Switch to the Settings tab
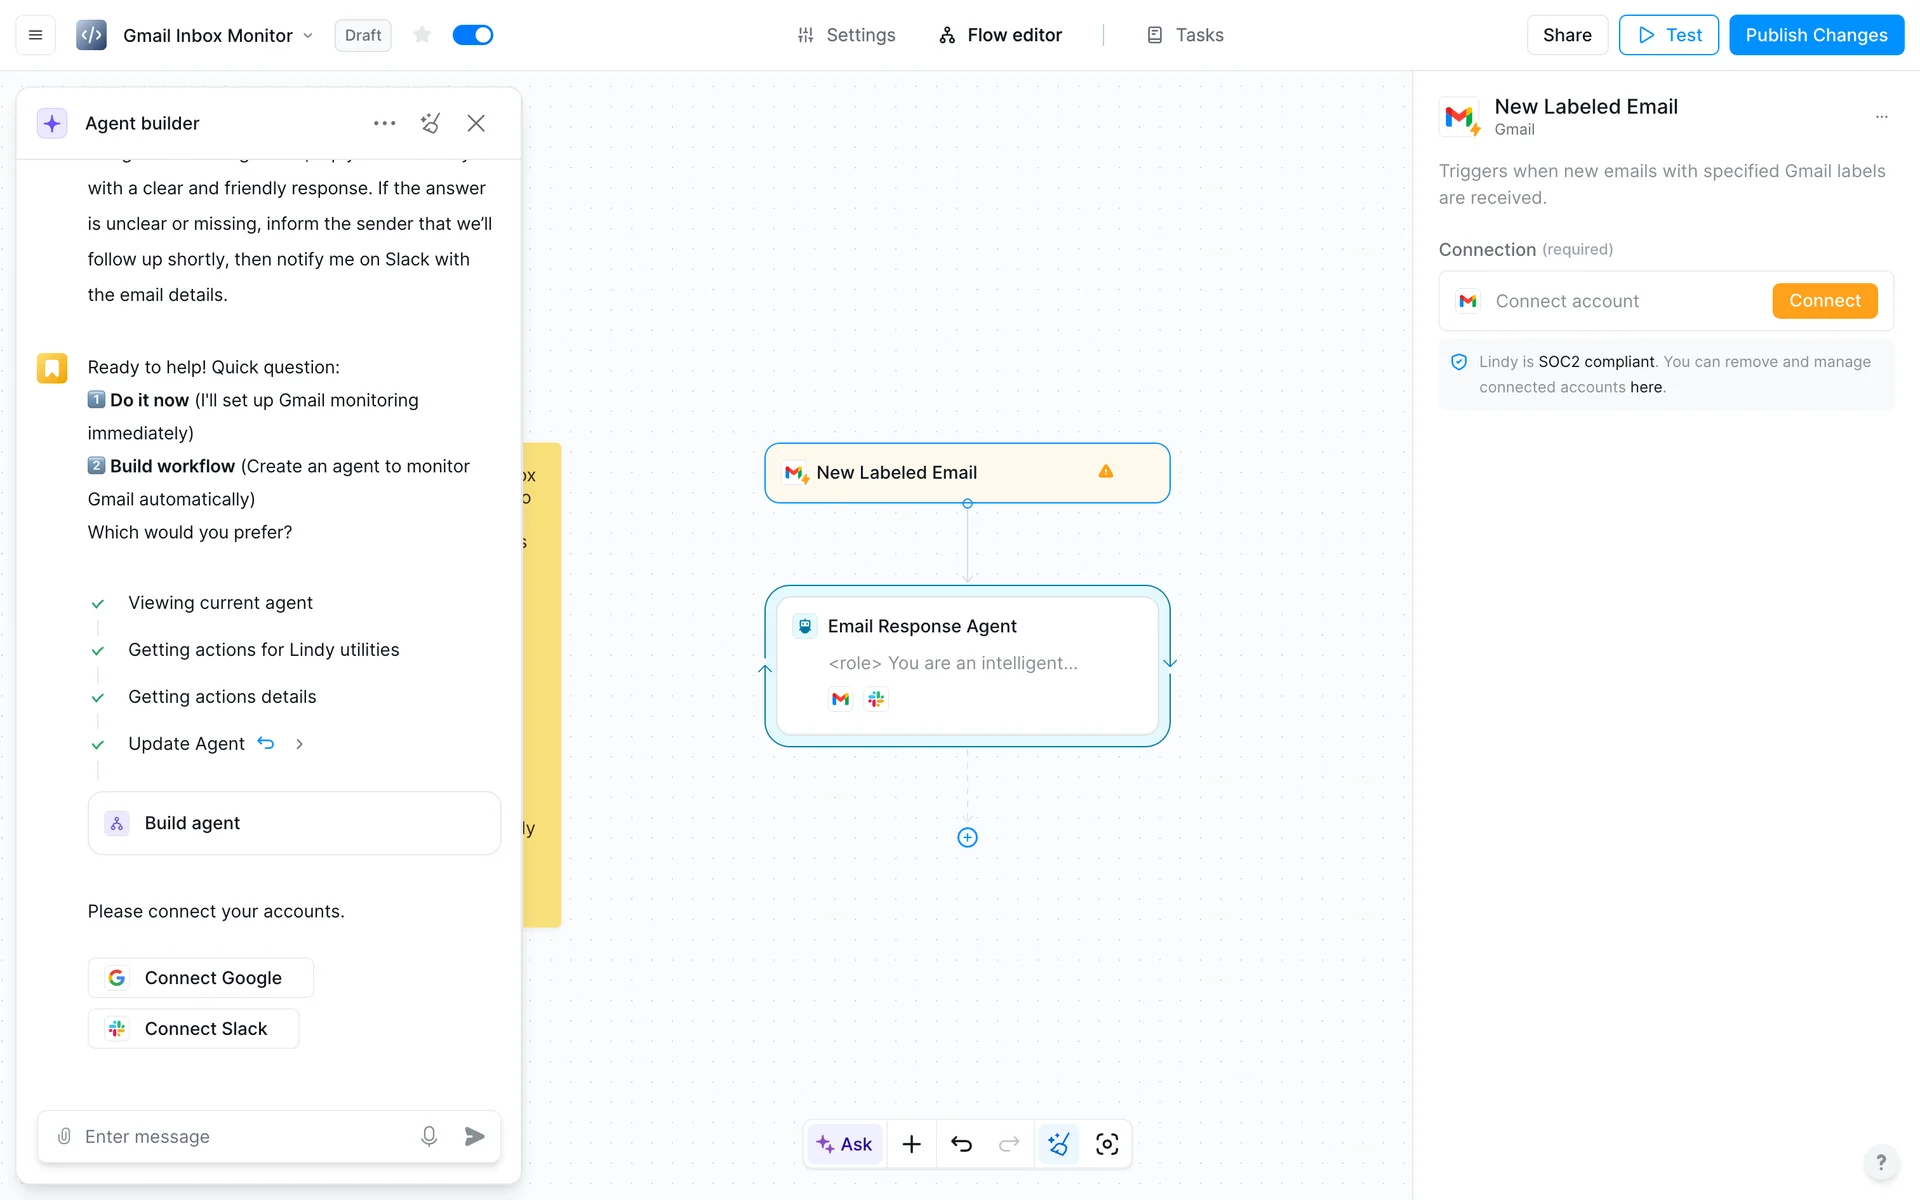Viewport: 1920px width, 1200px height. [846, 35]
